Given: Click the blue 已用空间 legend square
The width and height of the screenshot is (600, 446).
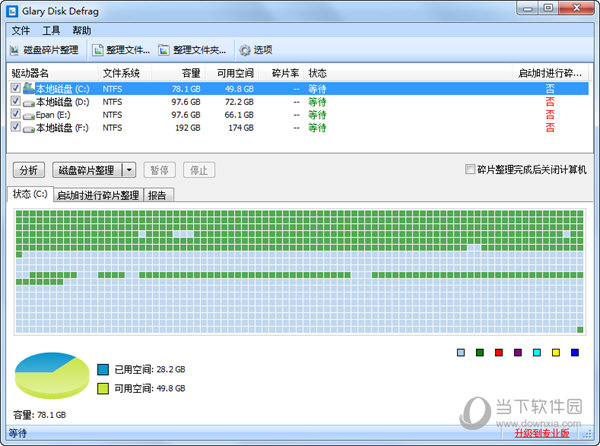Looking at the screenshot, I should coord(103,369).
